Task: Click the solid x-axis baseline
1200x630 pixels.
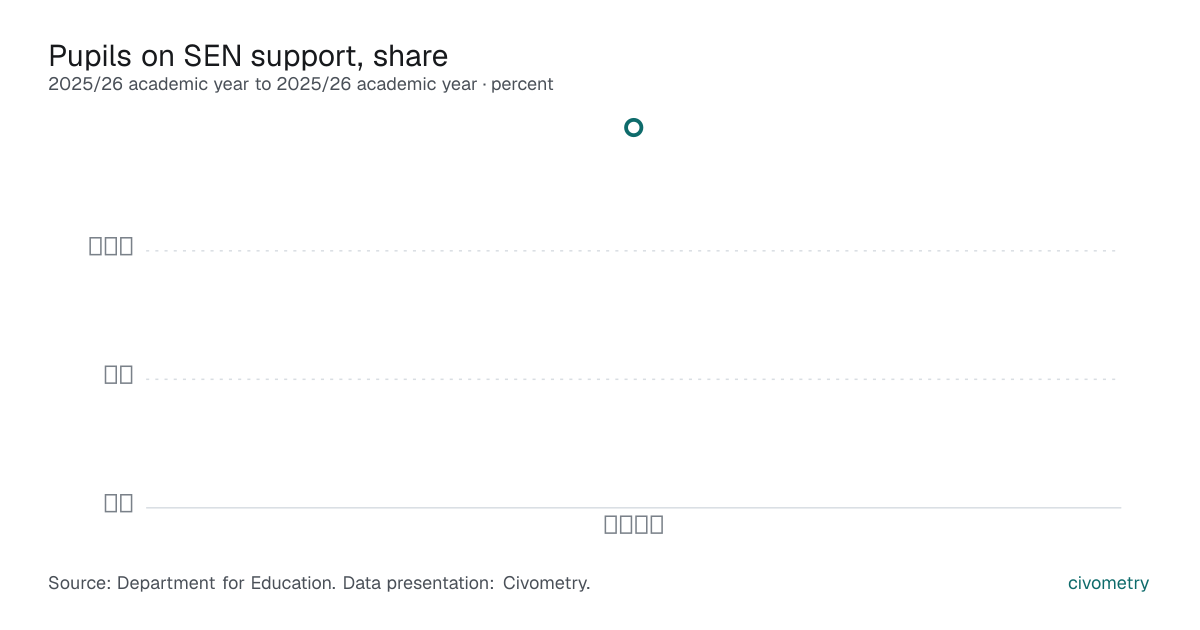Action: pos(633,507)
